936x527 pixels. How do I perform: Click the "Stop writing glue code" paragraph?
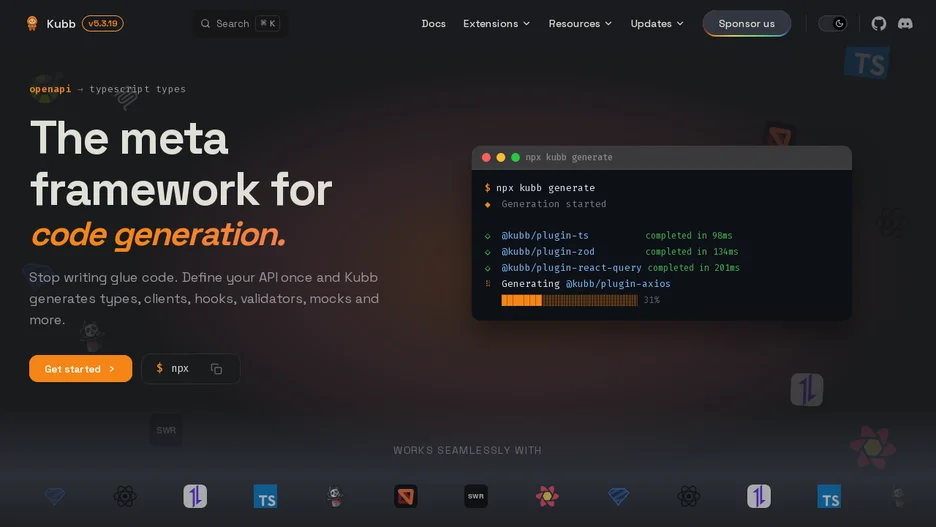click(204, 298)
